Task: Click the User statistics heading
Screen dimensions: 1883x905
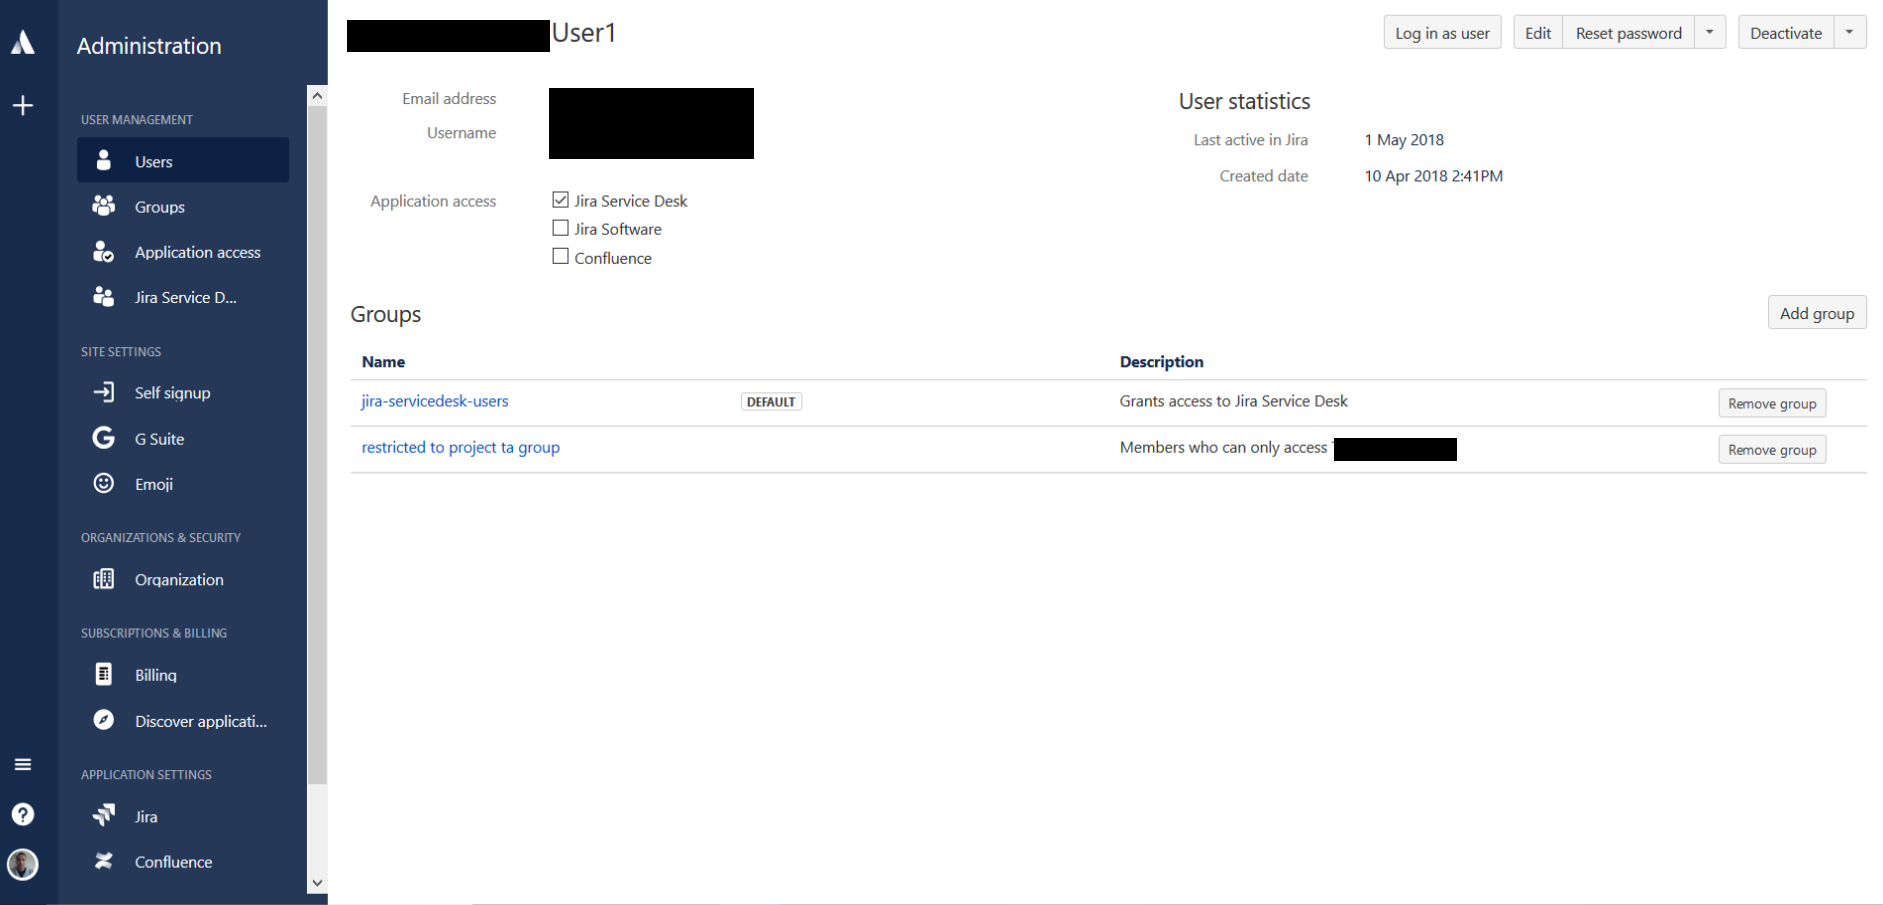Action: click(1244, 101)
